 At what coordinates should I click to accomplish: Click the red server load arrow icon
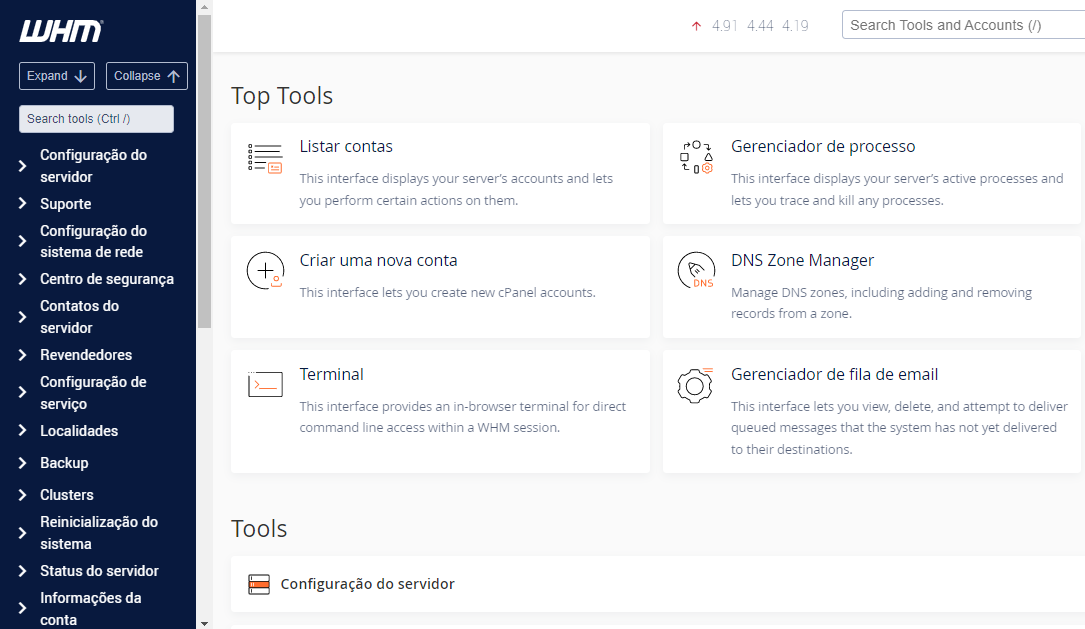[x=696, y=26]
